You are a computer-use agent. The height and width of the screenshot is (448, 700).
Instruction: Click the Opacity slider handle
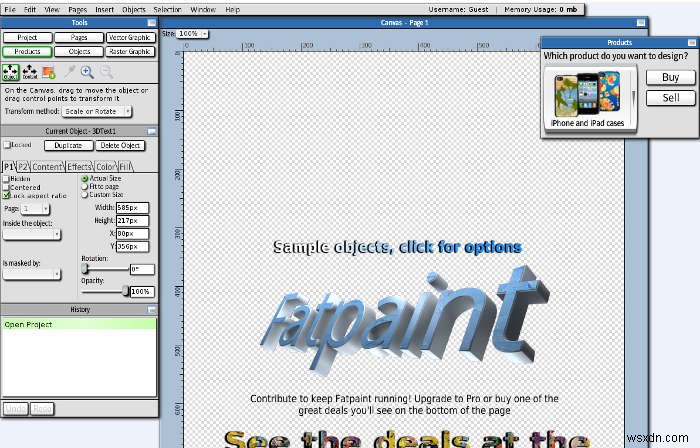125,291
